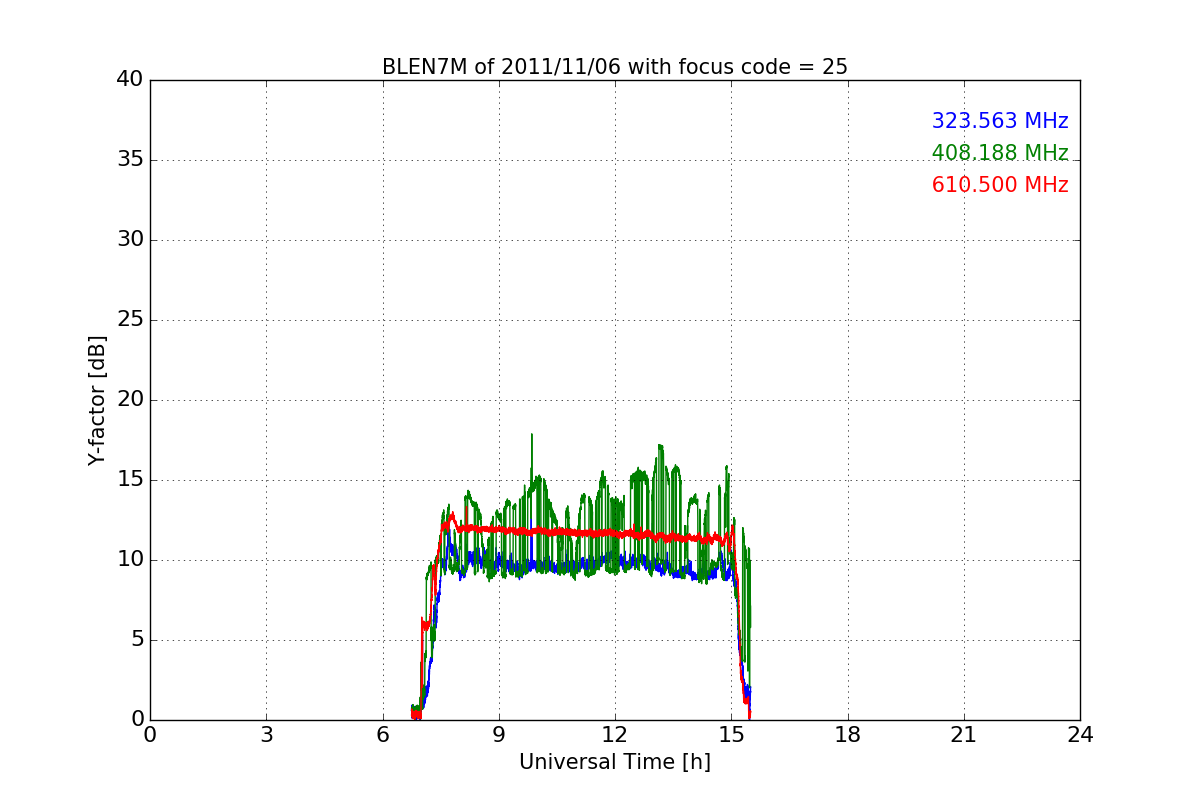Click x-axis tick label '18'
This screenshot has height=800, width=1200.
(847, 735)
